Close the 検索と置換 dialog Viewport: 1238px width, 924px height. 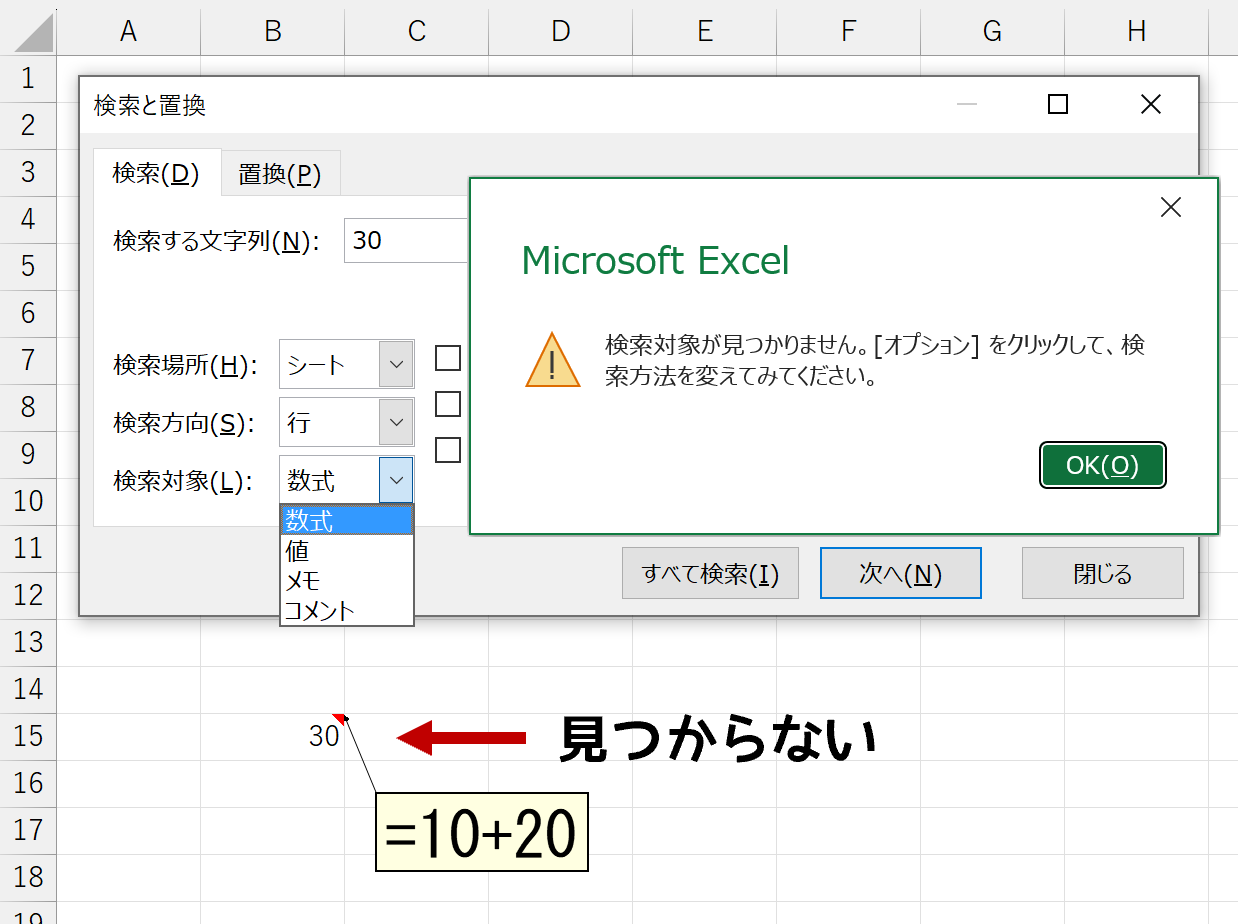click(x=1150, y=104)
